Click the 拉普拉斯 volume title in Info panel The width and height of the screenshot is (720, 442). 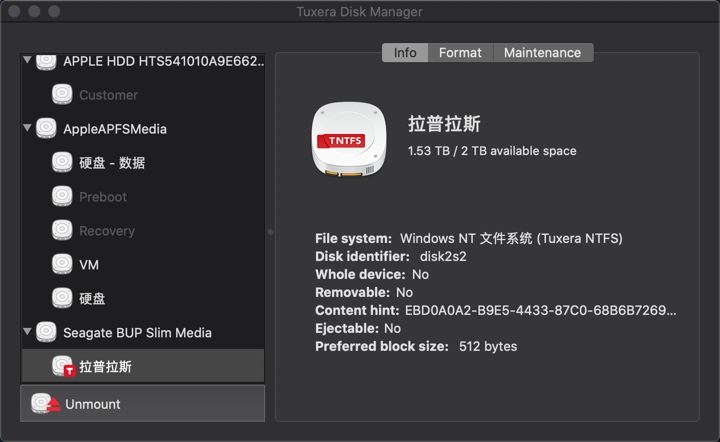(444, 124)
